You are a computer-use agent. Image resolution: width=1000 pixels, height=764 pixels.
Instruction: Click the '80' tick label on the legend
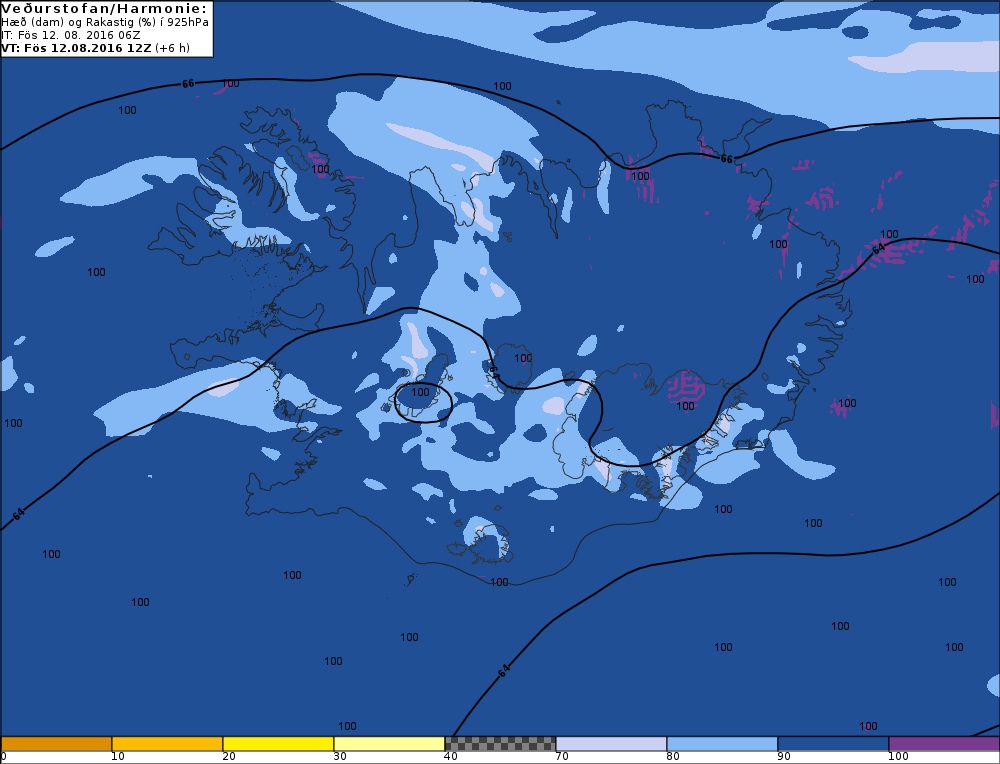(673, 757)
